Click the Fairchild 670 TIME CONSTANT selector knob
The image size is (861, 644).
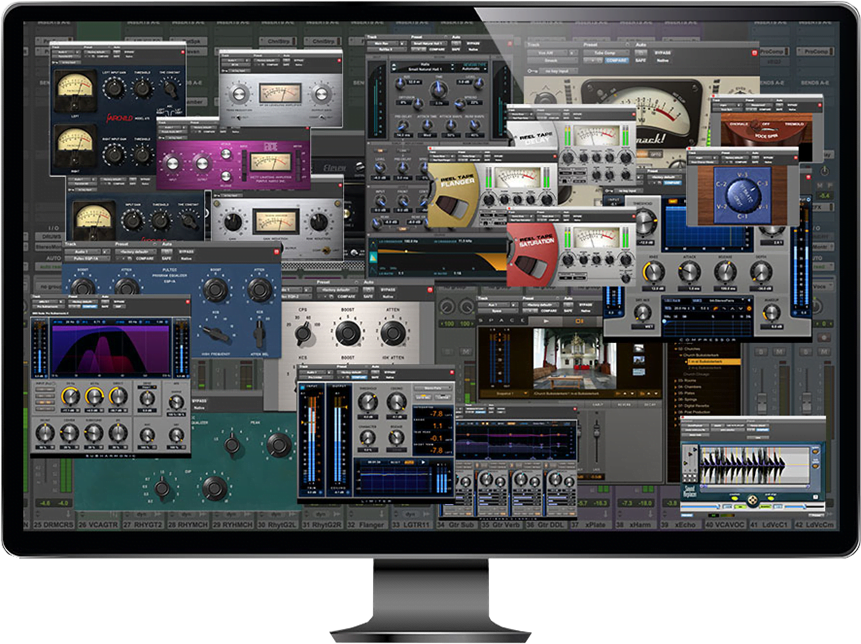[170, 87]
